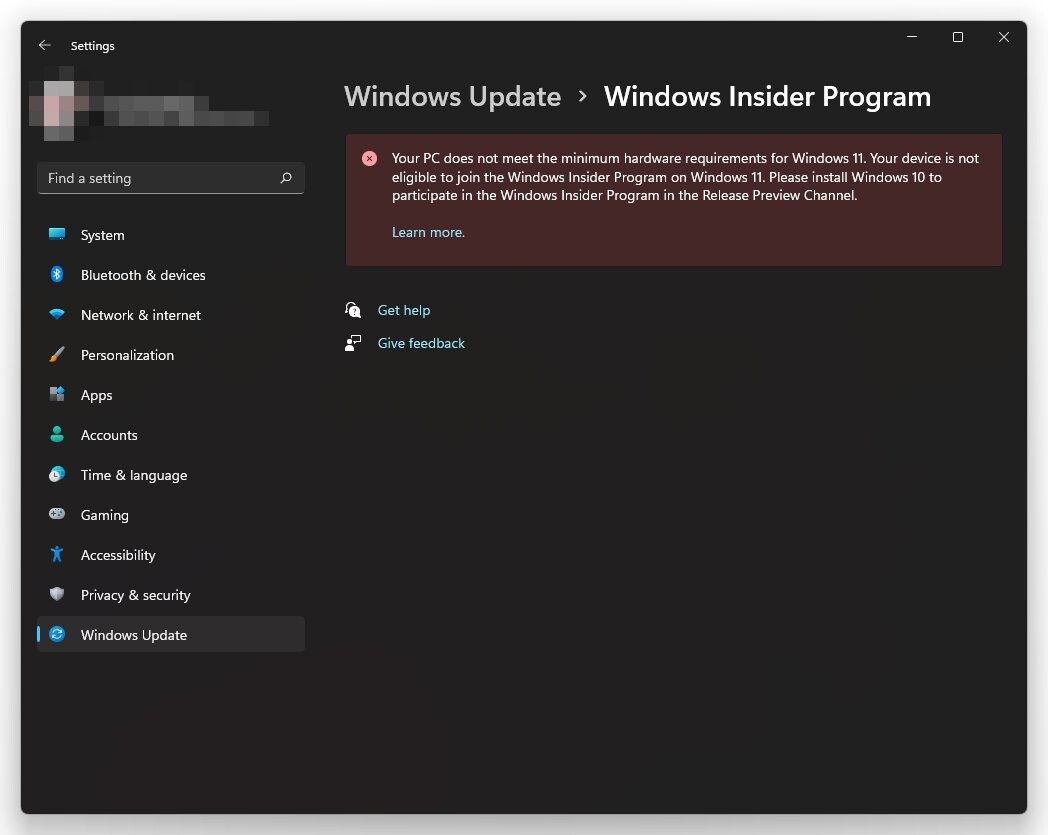Click the red error icon in the warning banner
This screenshot has height=835, width=1048.
[369, 158]
